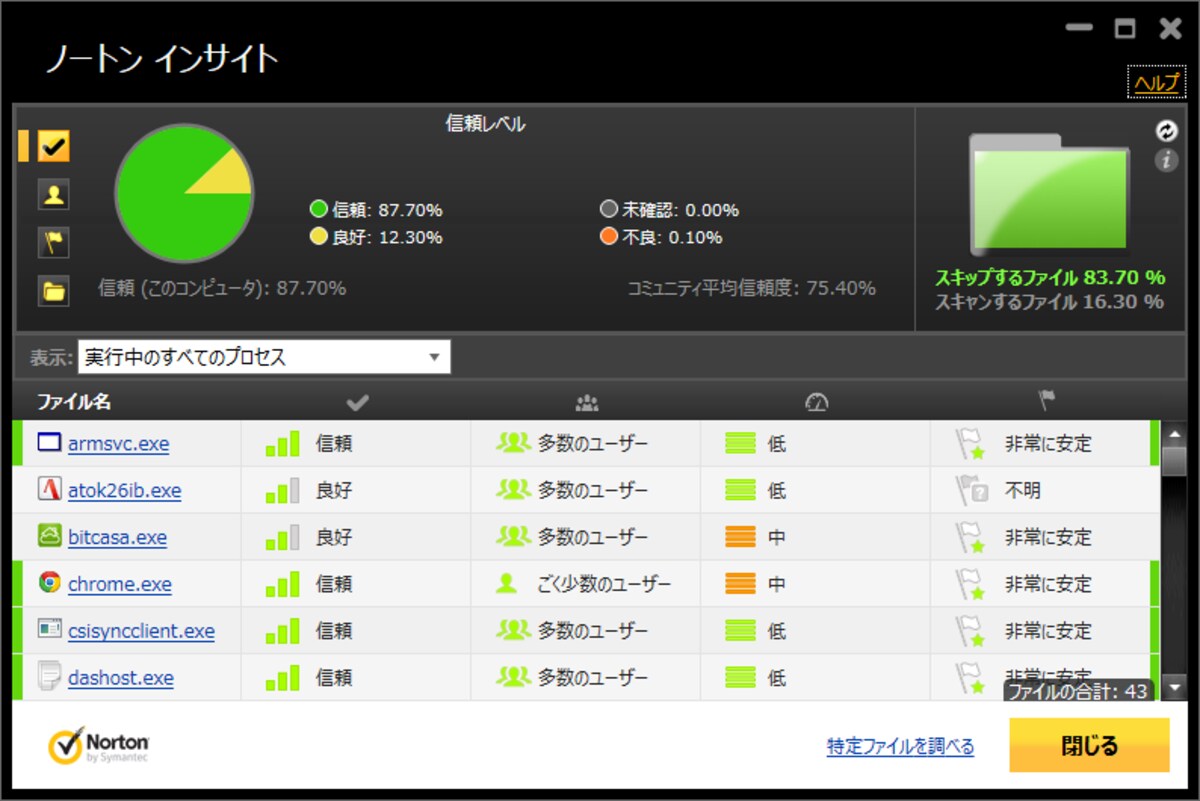Click the refresh icon above the info icon

coord(1166,131)
